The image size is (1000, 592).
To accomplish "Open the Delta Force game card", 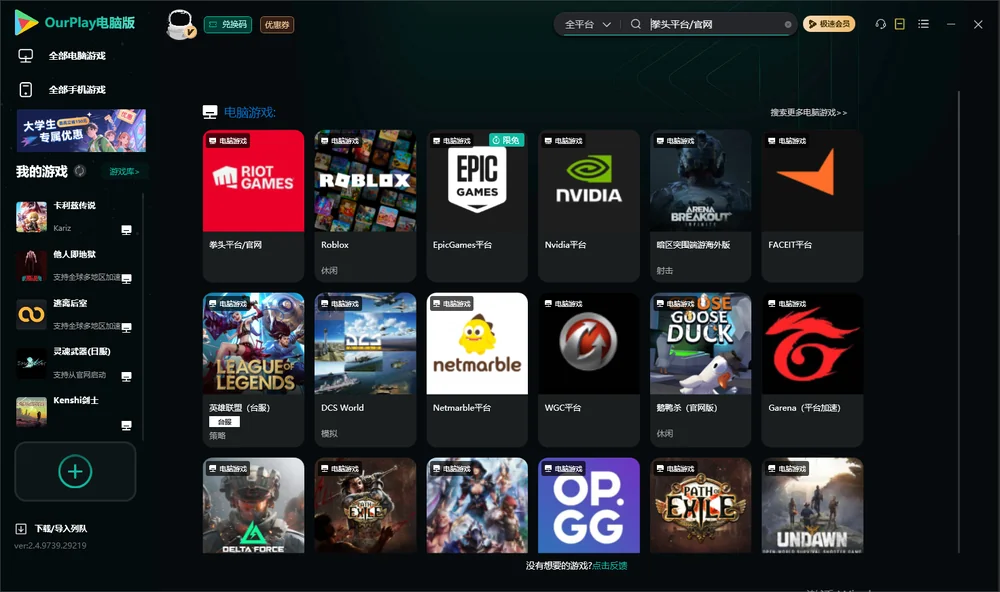I will click(x=253, y=505).
